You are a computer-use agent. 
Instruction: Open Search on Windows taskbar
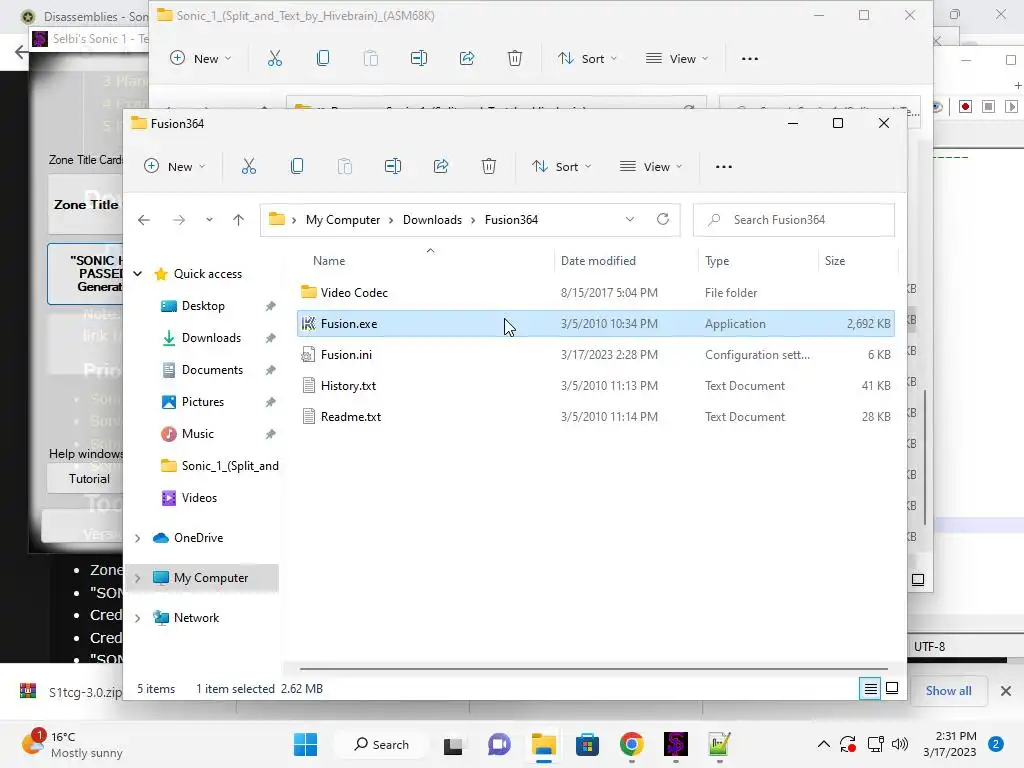[x=381, y=744]
